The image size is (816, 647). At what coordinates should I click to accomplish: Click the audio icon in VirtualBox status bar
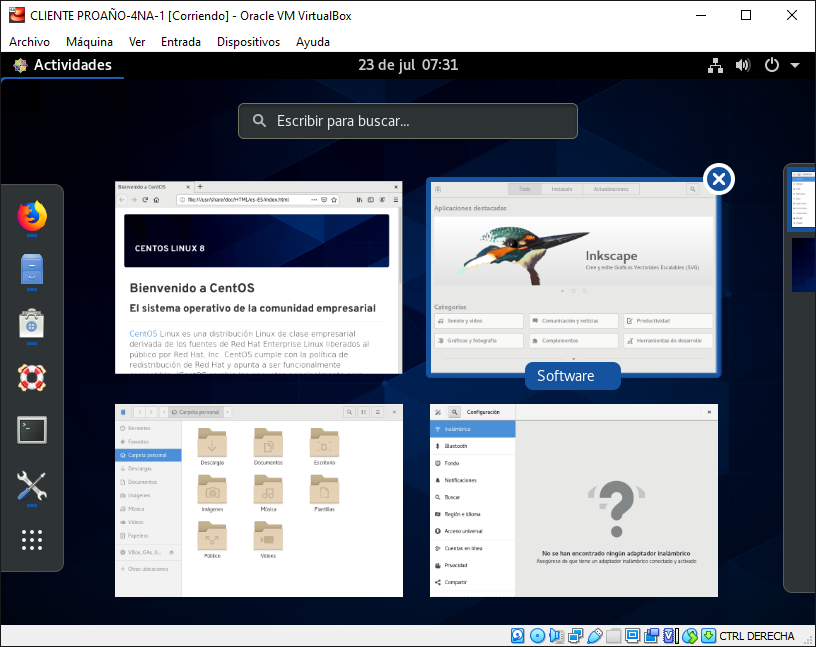point(556,636)
